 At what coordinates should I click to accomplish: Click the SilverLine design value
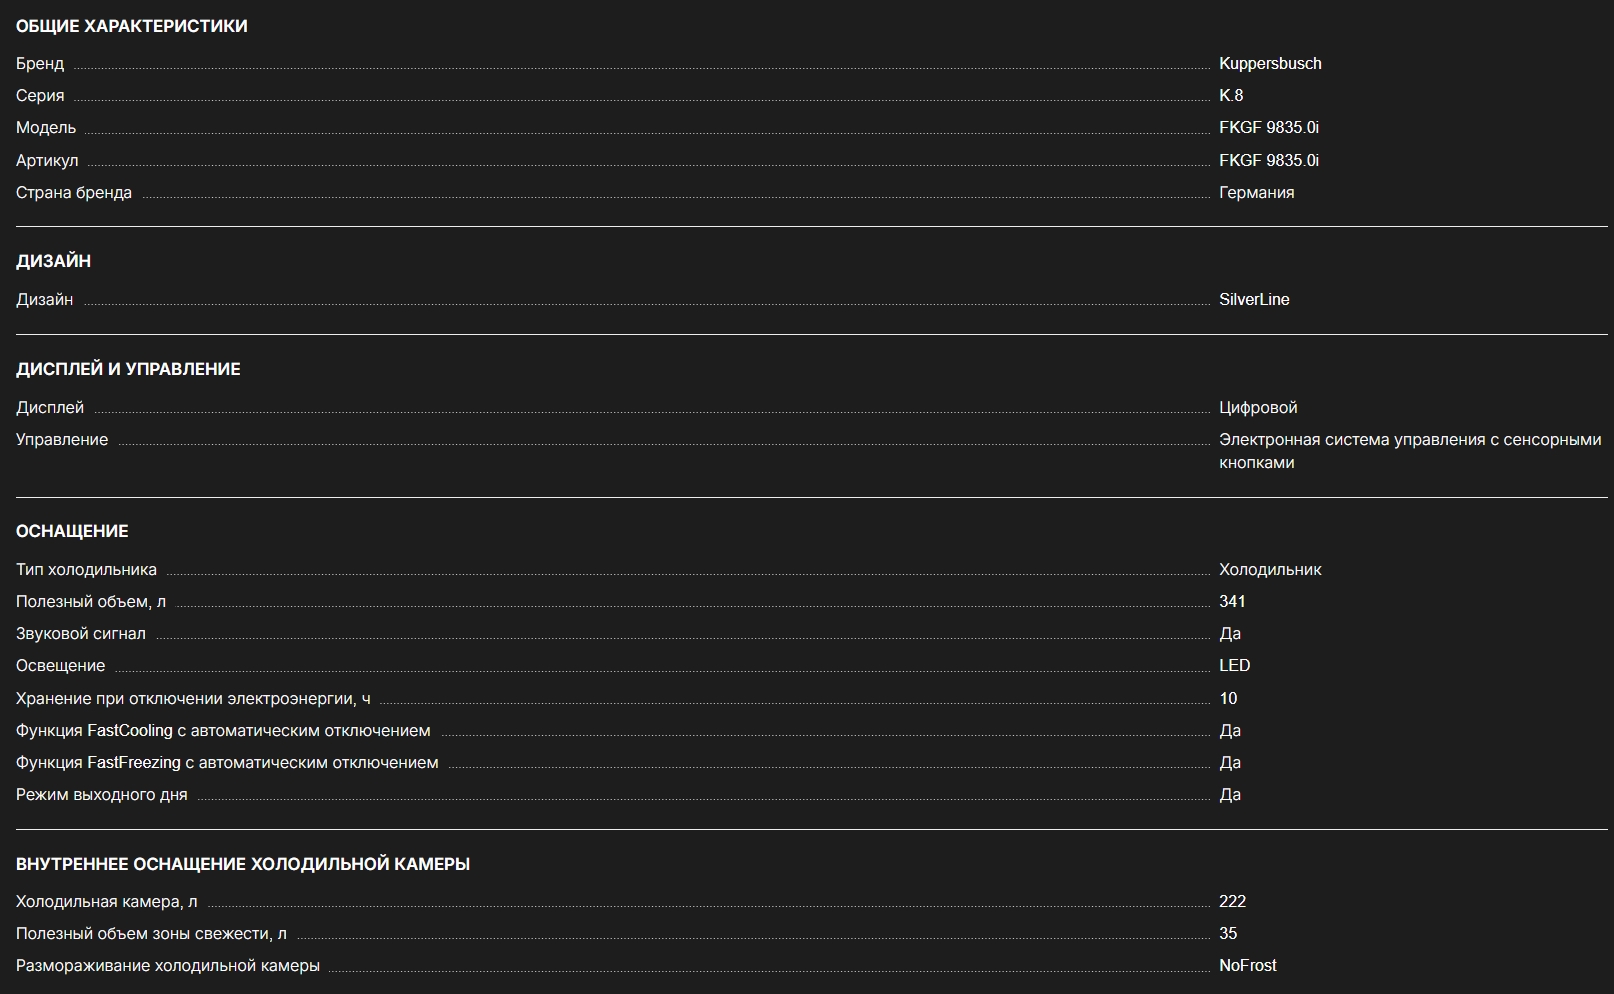coord(1253,300)
